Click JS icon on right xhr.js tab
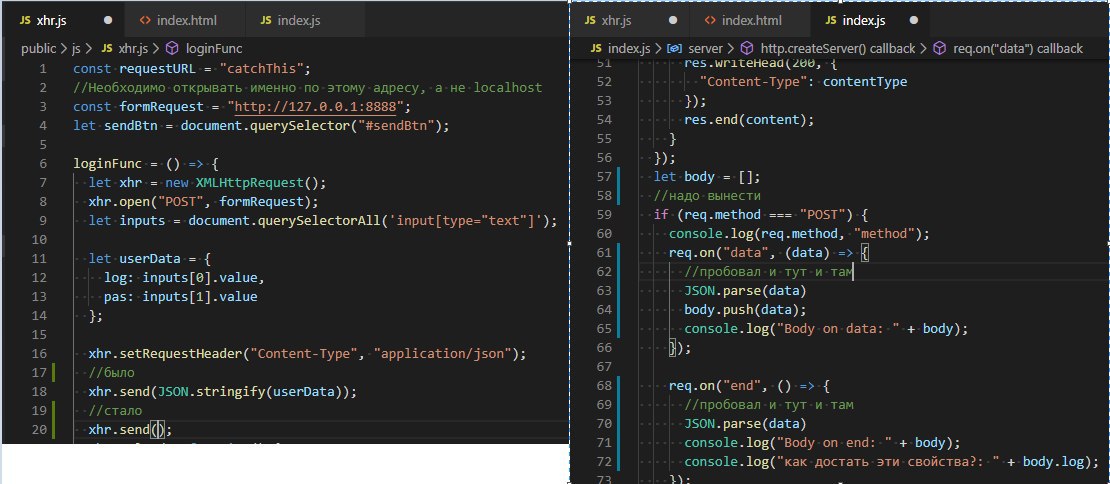This screenshot has height=484, width=1110. coord(590,21)
